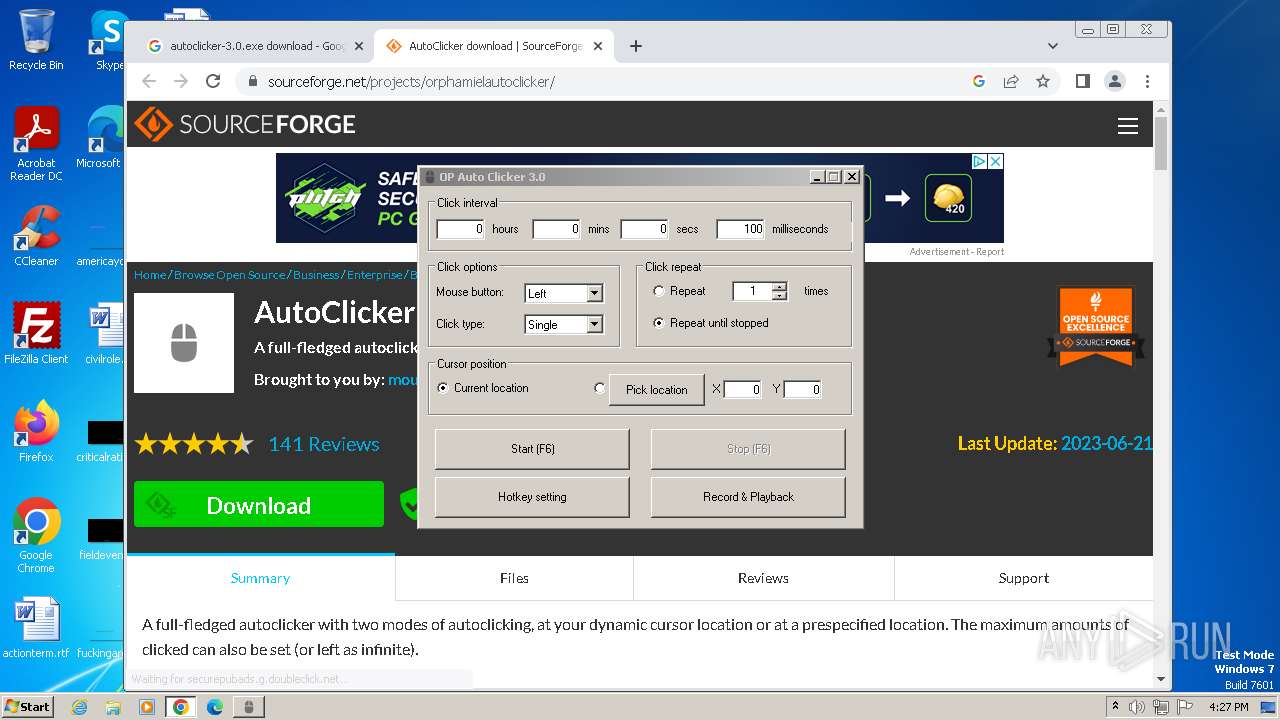Viewport: 1280px width, 720px height.
Task: Click the X coordinate field
Action: click(x=743, y=389)
